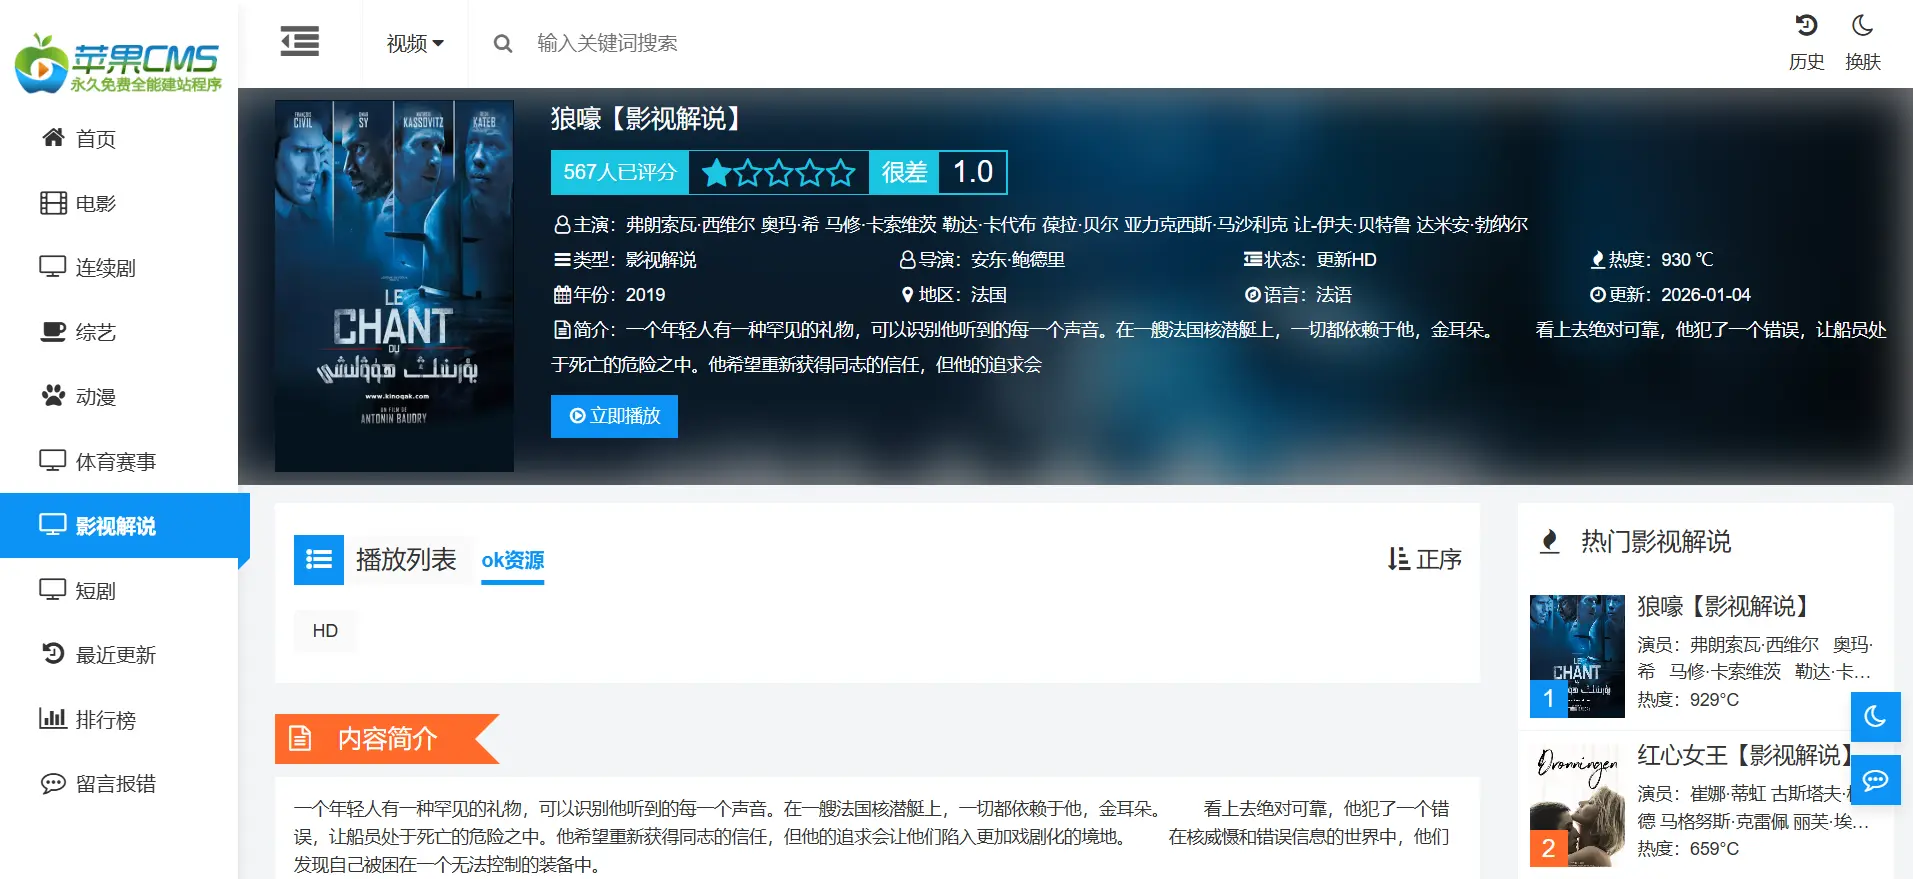Click the 狼嚎 thumbnail ranked 1
1913x879 pixels.
(x=1577, y=656)
